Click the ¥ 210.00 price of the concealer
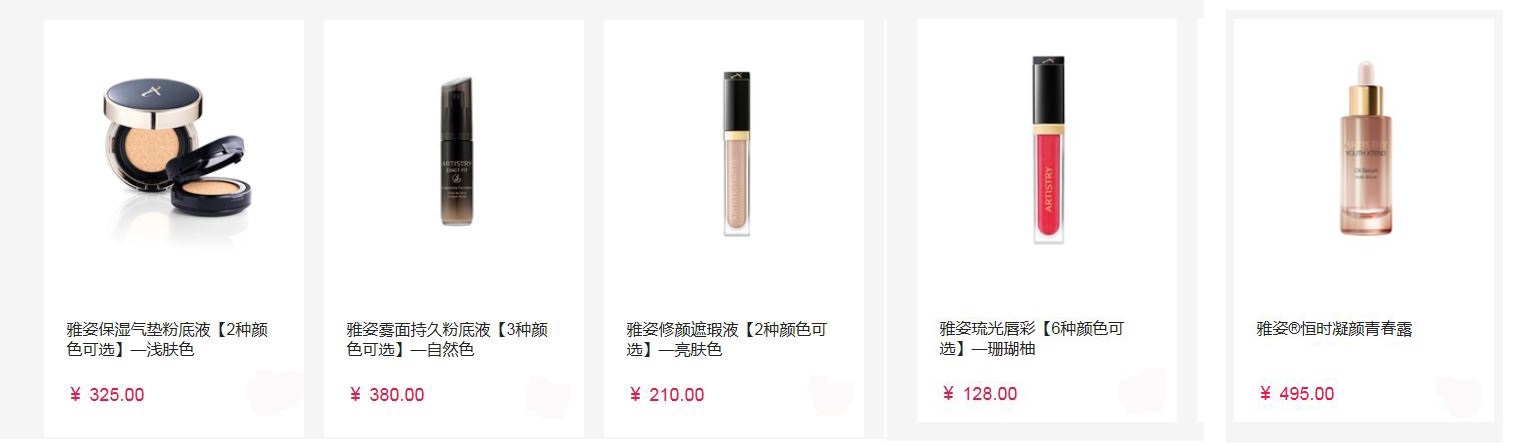 click(x=666, y=395)
